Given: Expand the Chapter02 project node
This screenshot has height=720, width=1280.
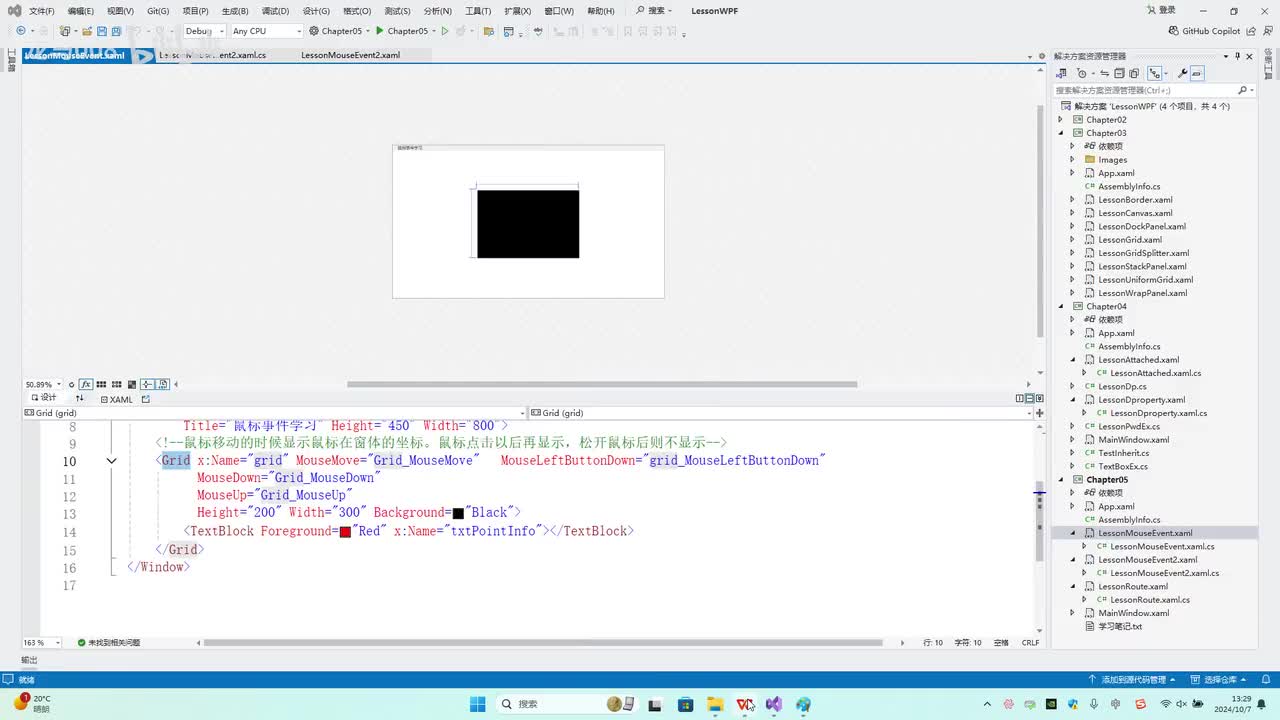Looking at the screenshot, I should [x=1062, y=120].
